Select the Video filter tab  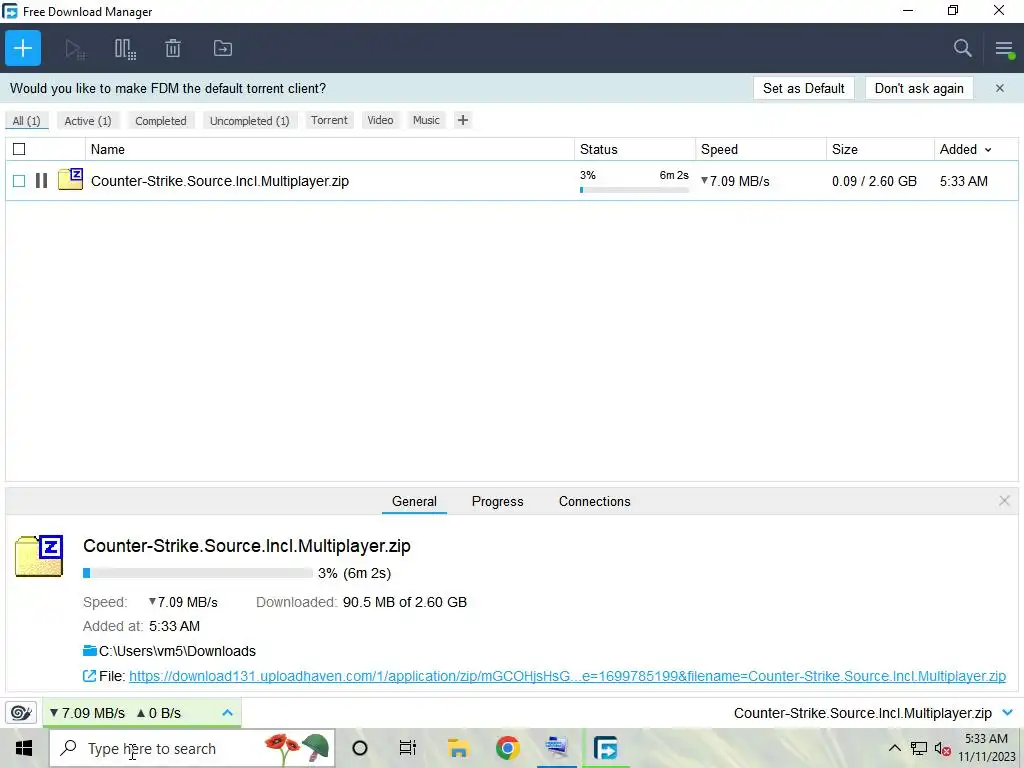(380, 120)
